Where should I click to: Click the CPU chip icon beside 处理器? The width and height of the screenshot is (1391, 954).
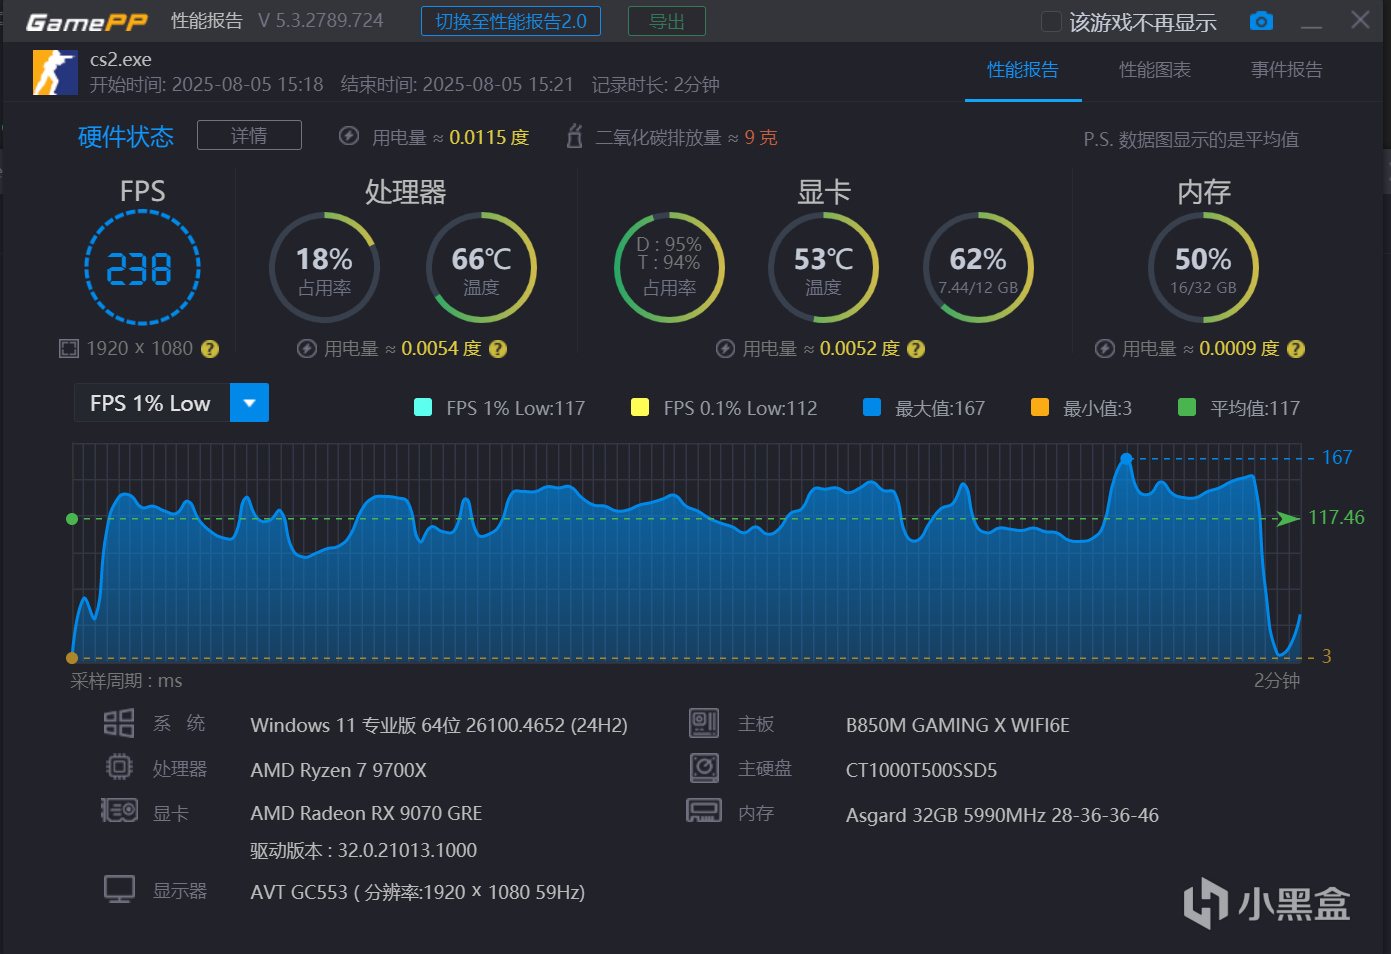click(x=119, y=767)
